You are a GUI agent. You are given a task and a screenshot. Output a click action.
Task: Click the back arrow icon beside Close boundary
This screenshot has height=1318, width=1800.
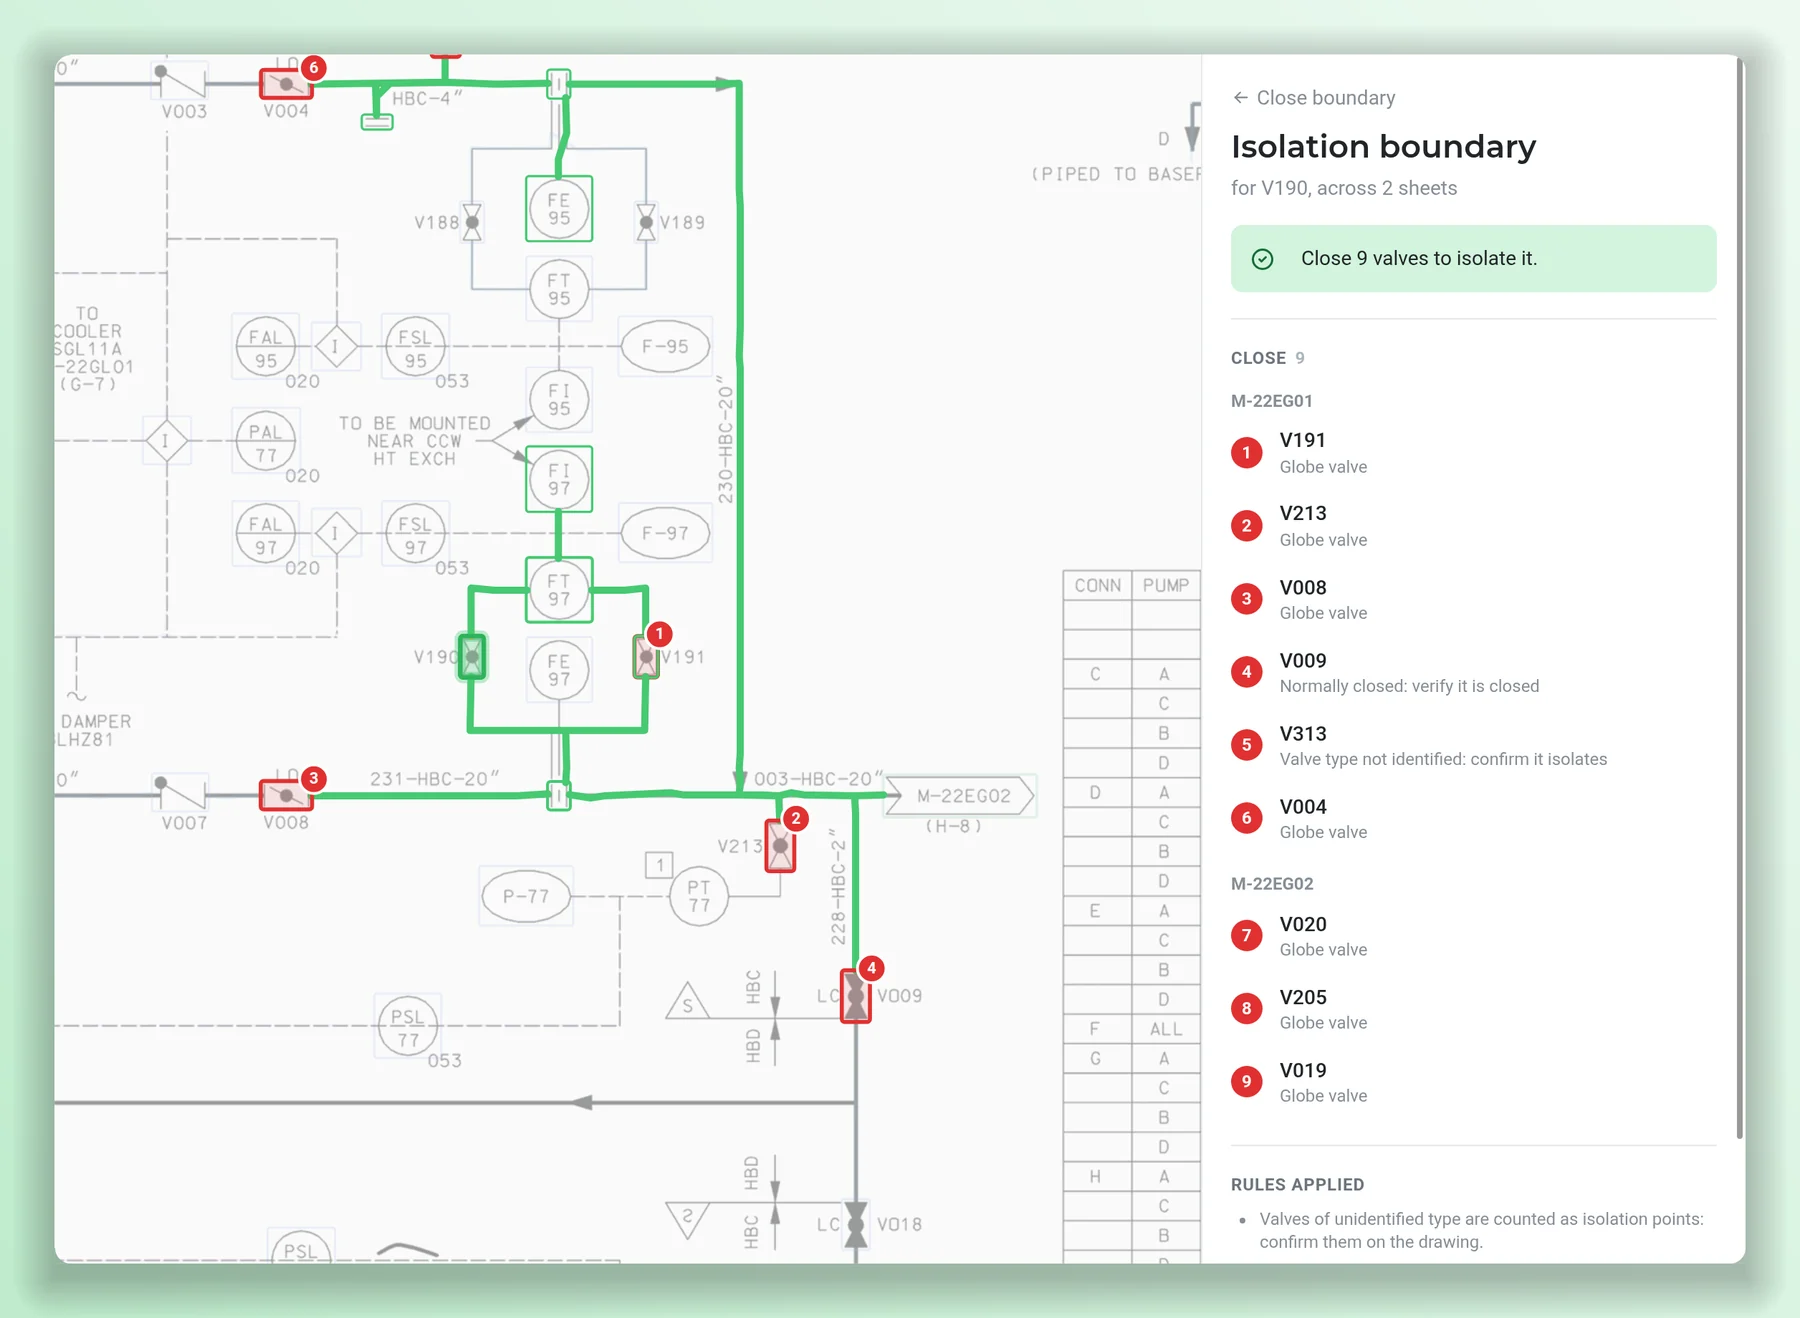[x=1241, y=98]
